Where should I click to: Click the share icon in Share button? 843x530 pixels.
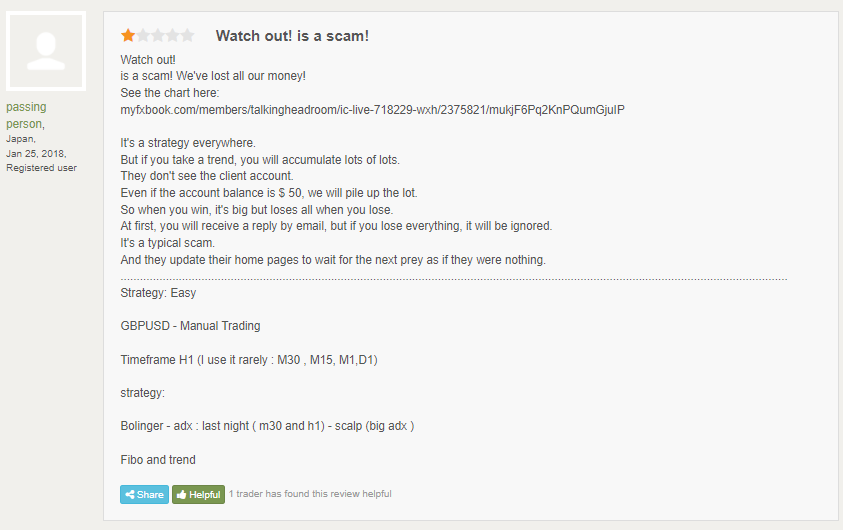(x=130, y=494)
